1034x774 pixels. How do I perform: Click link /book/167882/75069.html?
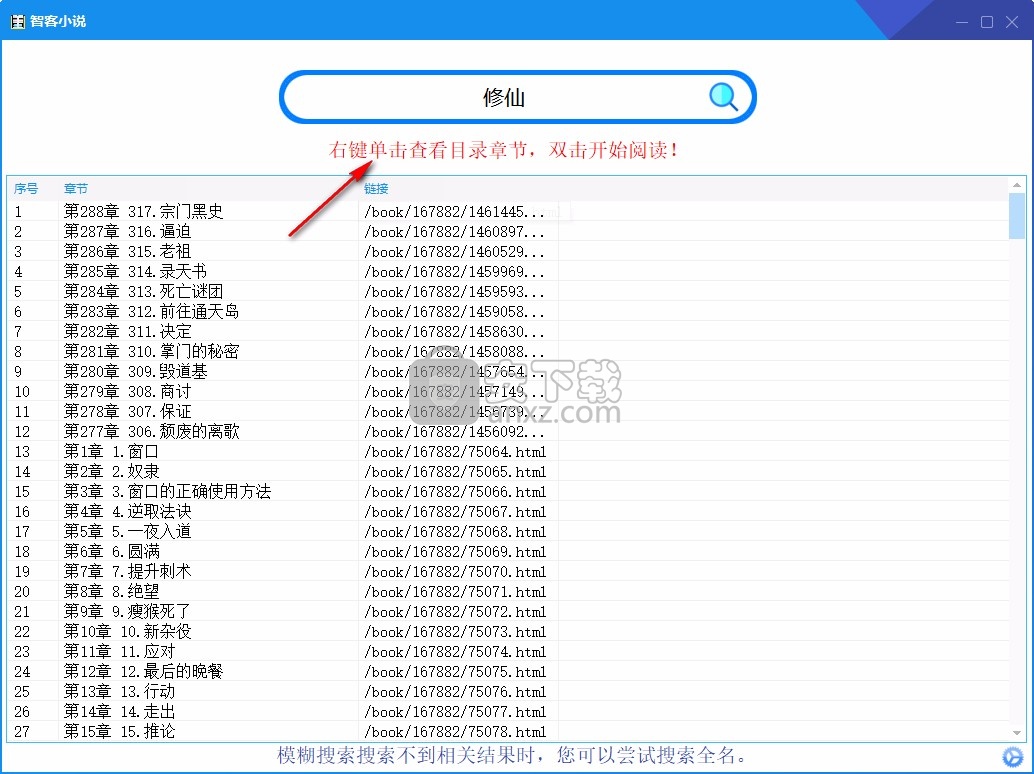point(455,552)
